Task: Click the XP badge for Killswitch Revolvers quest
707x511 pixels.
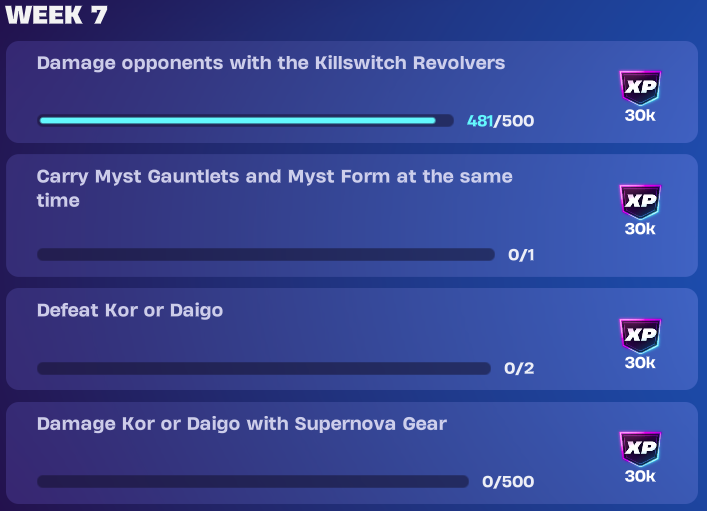Action: pos(640,87)
